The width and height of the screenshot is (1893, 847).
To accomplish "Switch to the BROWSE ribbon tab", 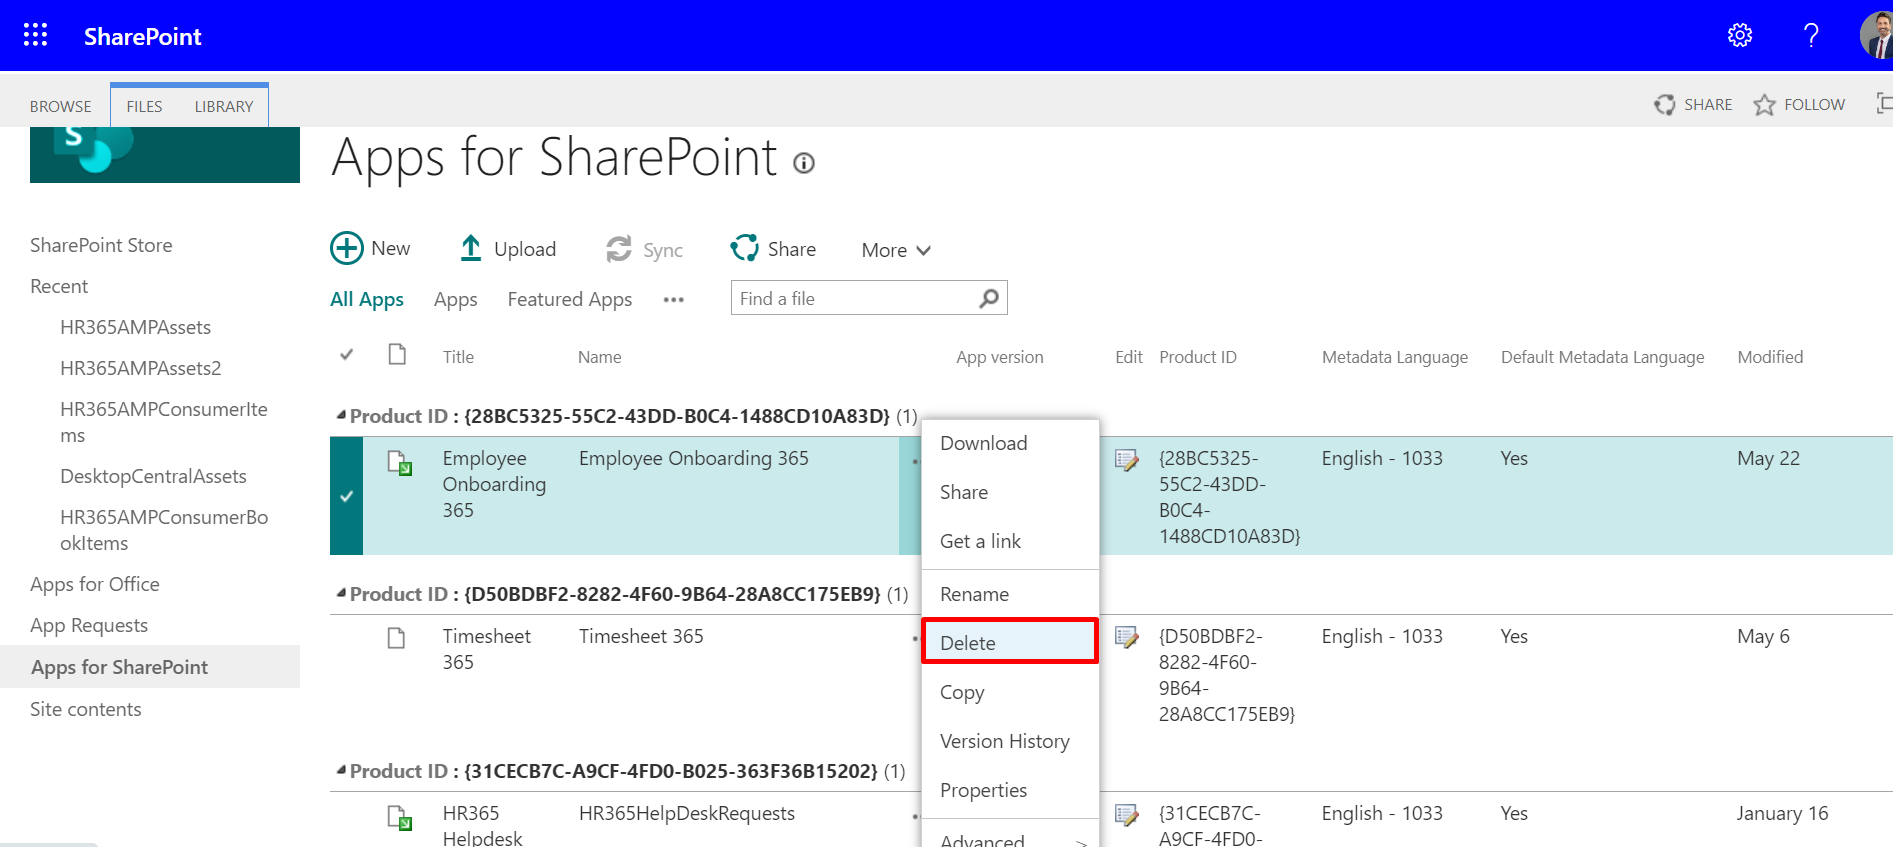I will pyautogui.click(x=60, y=106).
